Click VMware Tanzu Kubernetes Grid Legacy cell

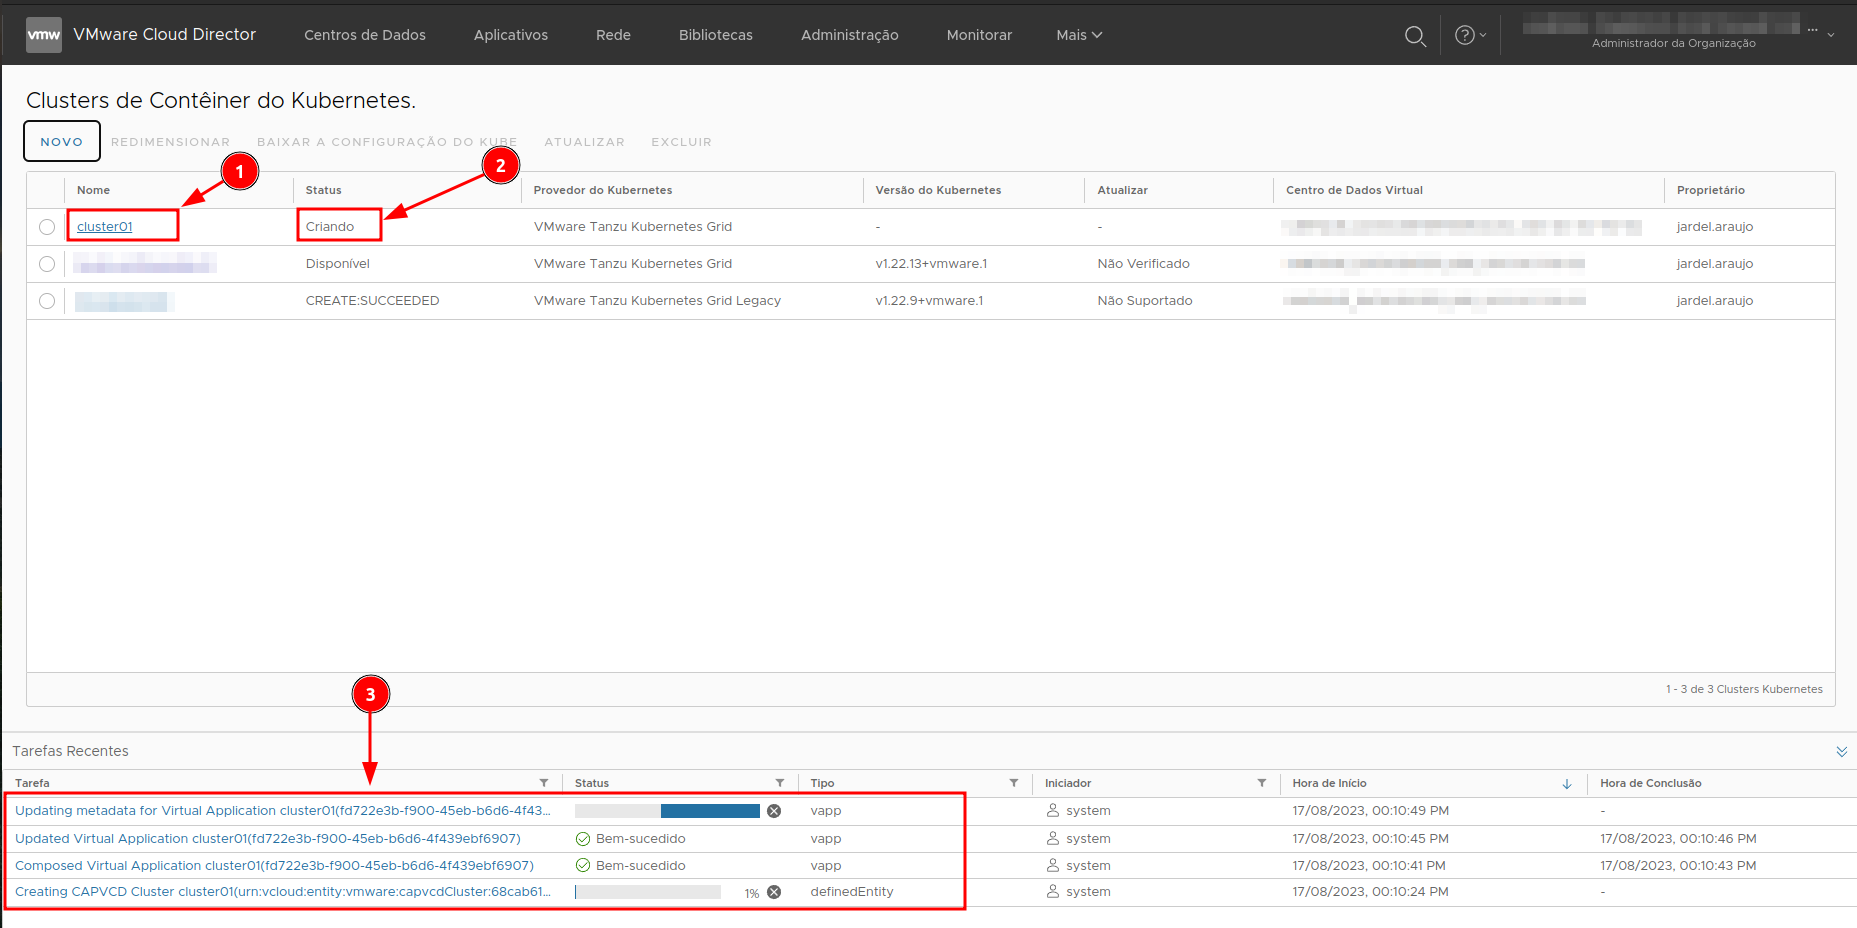(657, 301)
